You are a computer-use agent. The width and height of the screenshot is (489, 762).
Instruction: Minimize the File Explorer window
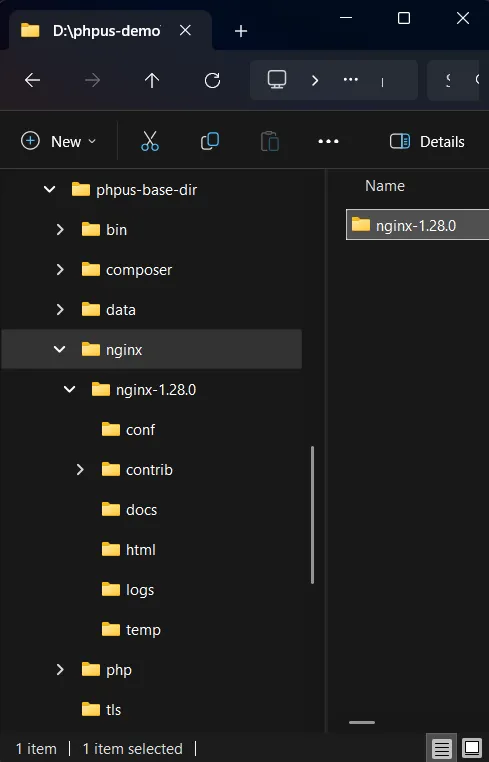click(346, 18)
